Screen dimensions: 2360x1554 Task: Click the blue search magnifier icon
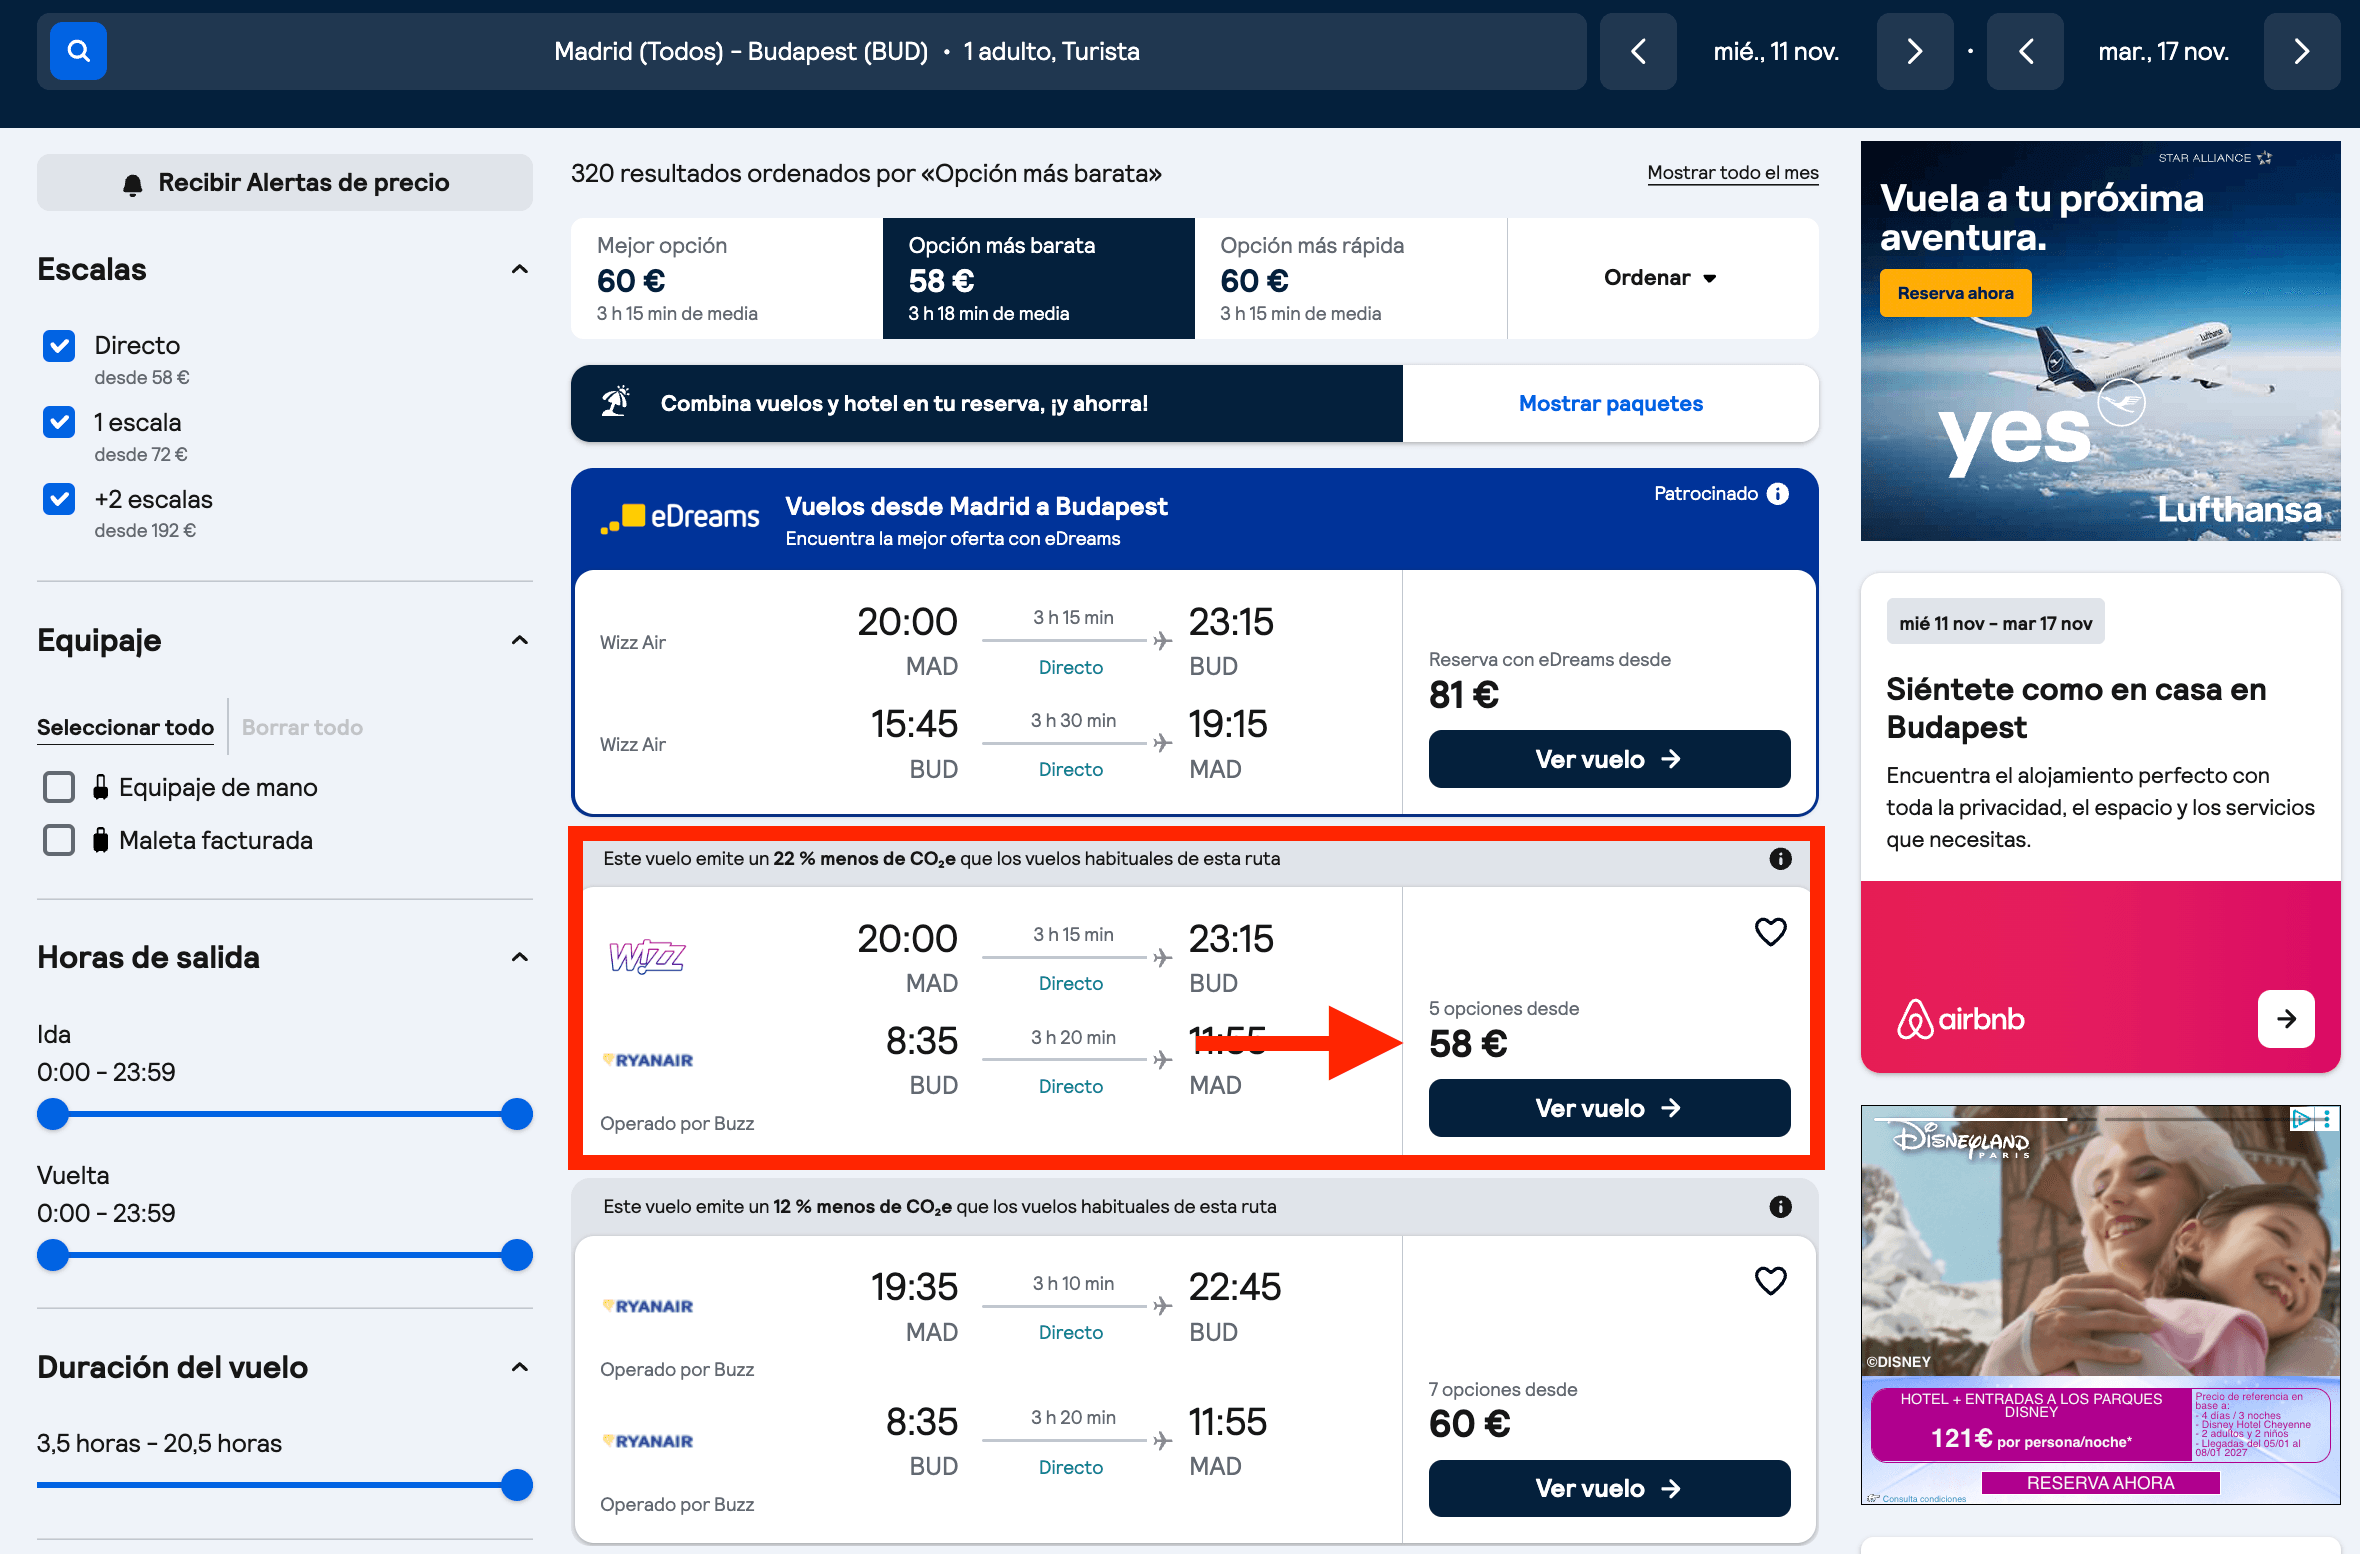(78, 51)
